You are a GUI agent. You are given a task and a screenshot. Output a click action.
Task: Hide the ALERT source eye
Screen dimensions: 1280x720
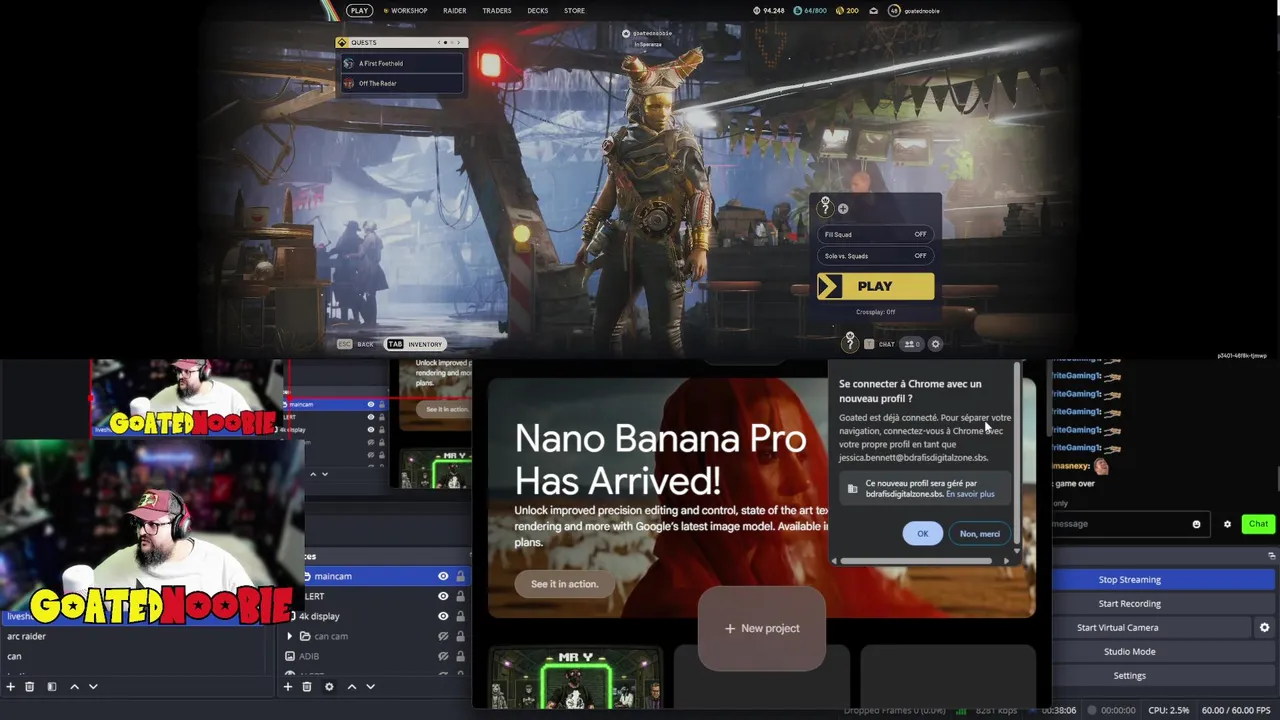(x=443, y=596)
